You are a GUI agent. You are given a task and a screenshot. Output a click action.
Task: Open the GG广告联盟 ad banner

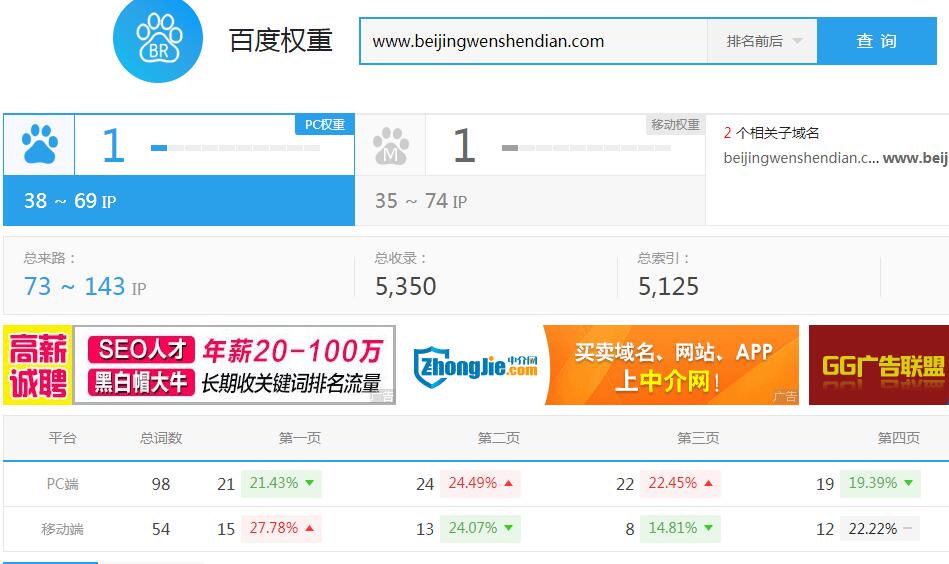click(878, 364)
